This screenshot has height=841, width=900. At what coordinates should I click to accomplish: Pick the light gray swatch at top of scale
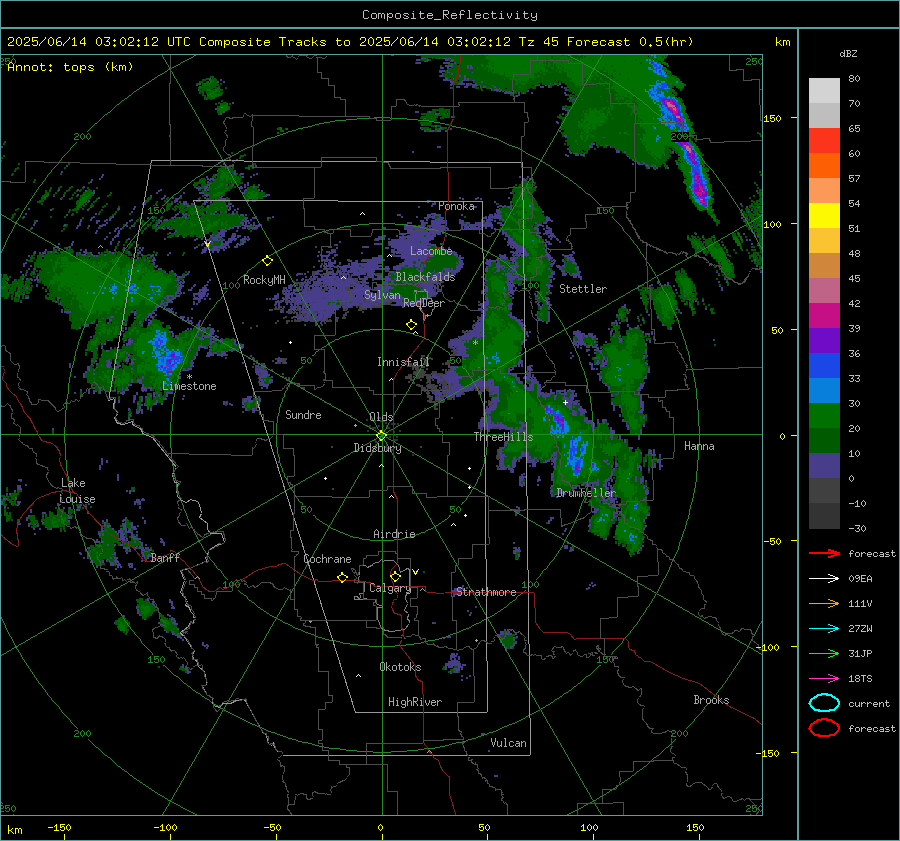pyautogui.click(x=824, y=91)
